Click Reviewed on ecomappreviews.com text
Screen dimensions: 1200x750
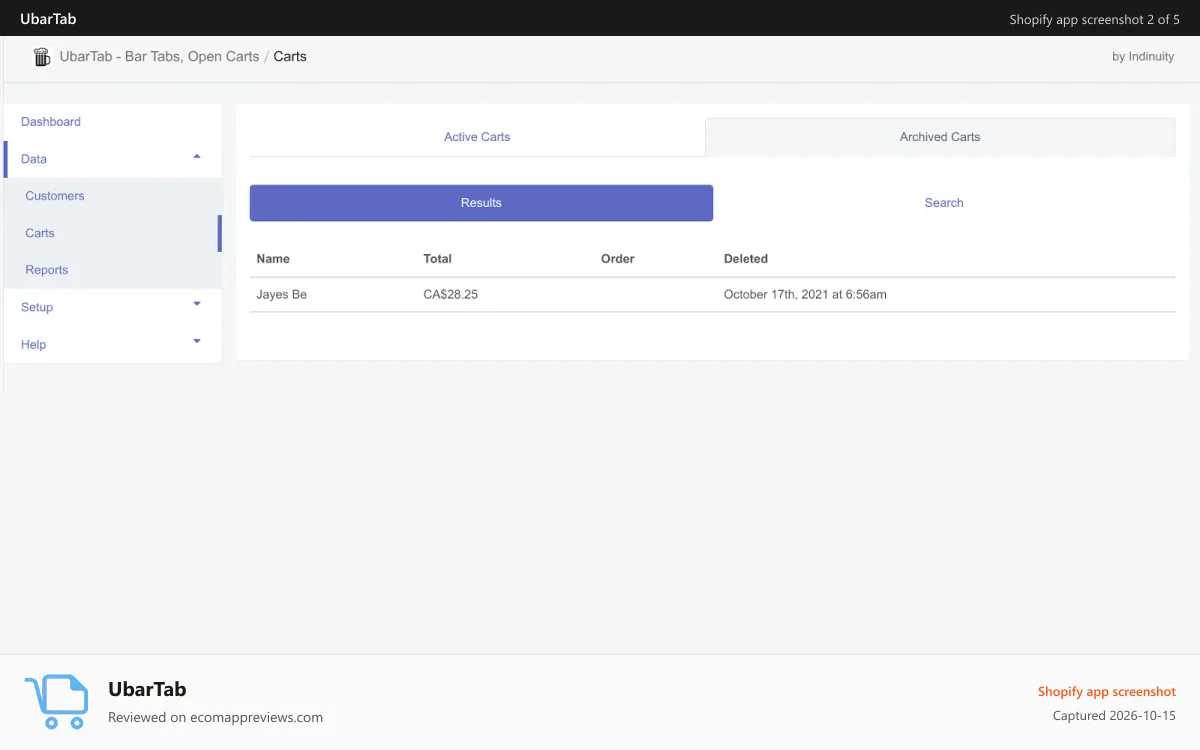tap(215, 717)
